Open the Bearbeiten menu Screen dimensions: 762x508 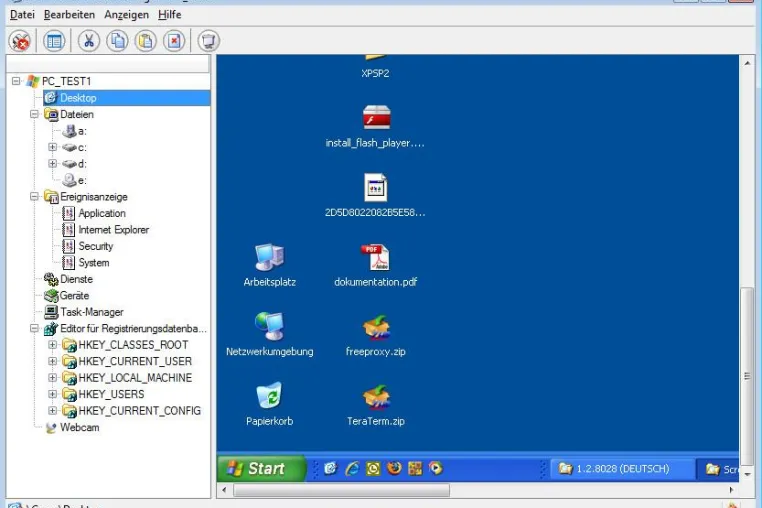[x=69, y=15]
